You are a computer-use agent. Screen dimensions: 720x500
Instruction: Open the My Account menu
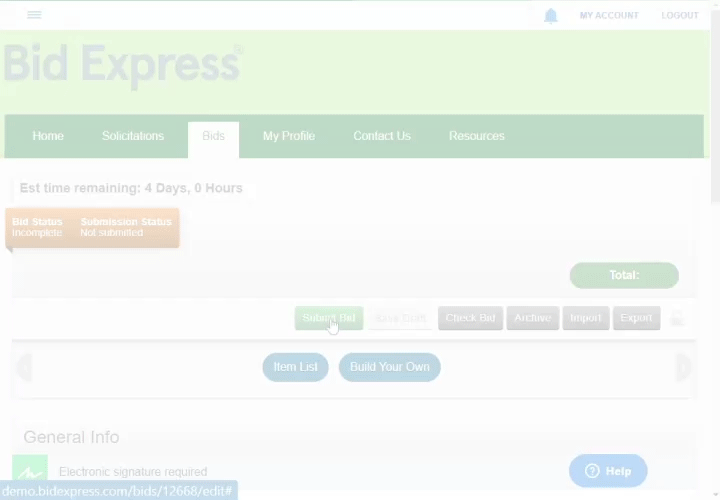609,16
